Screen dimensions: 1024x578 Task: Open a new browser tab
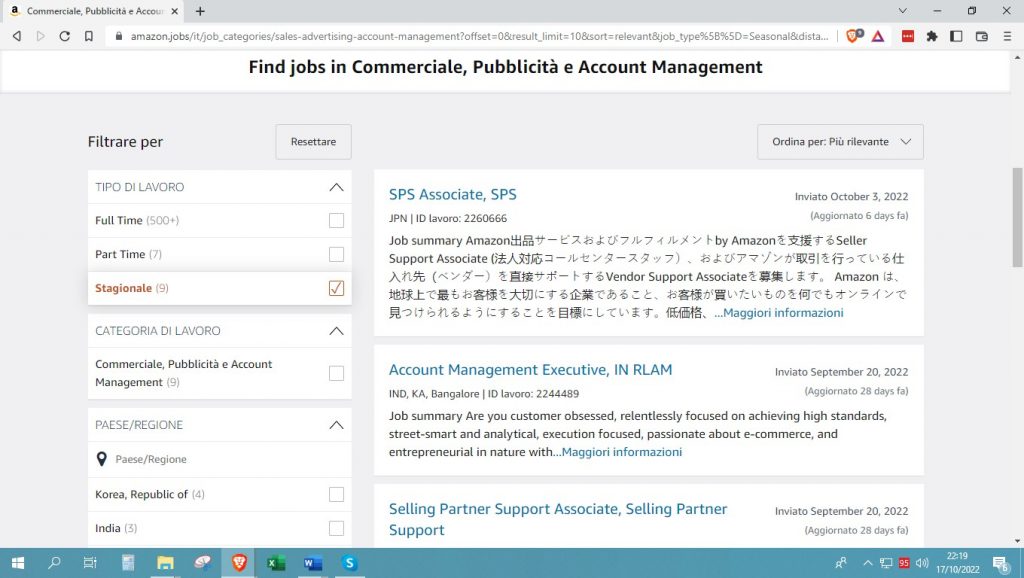pos(200,11)
